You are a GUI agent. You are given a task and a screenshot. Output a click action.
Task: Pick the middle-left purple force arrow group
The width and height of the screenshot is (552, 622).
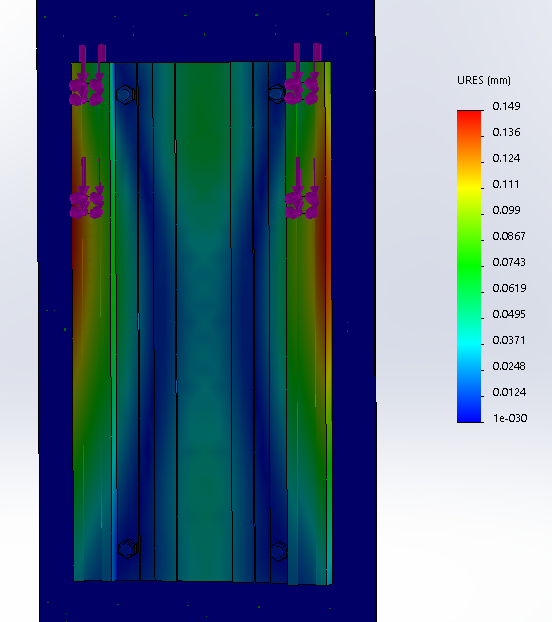(87, 188)
